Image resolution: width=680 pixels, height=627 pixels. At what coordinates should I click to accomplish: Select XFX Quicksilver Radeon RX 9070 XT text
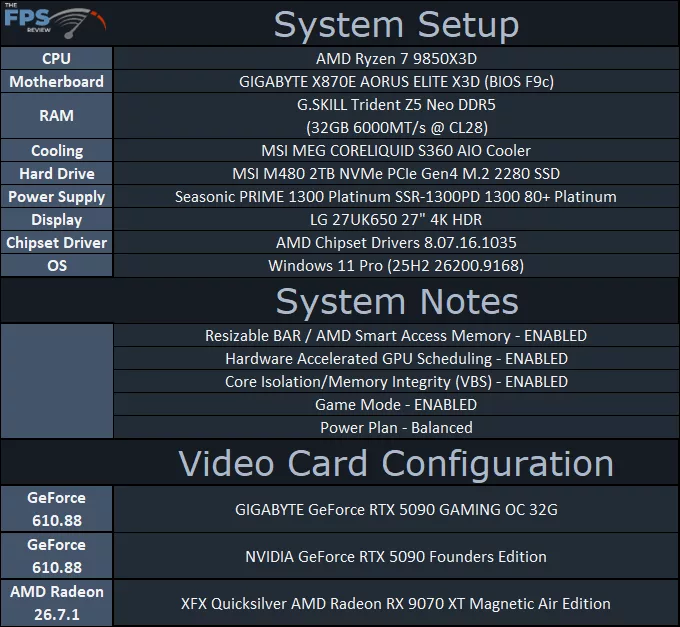[396, 604]
